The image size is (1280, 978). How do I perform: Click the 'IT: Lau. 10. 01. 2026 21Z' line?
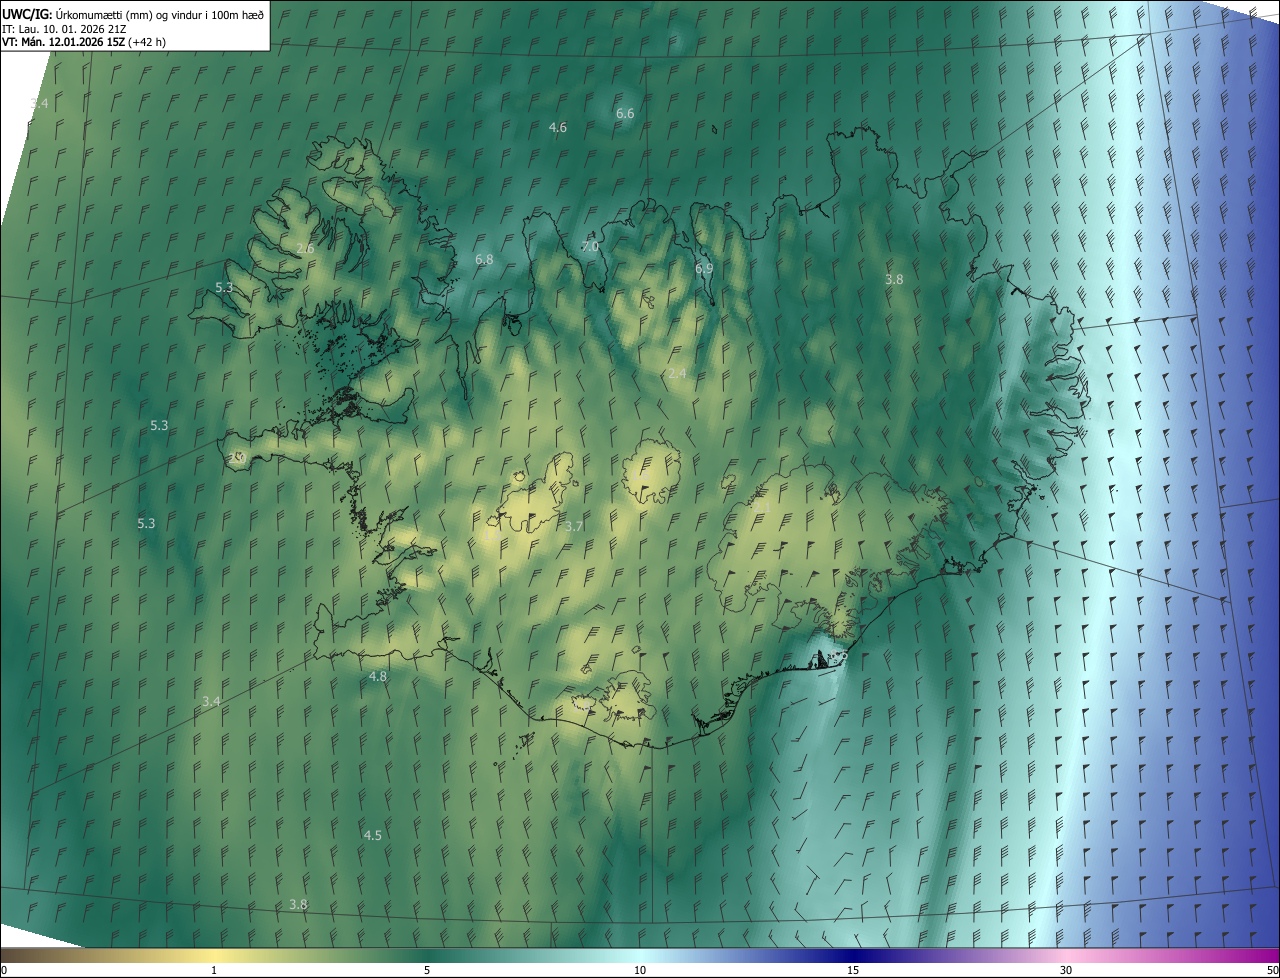pyautogui.click(x=63, y=28)
